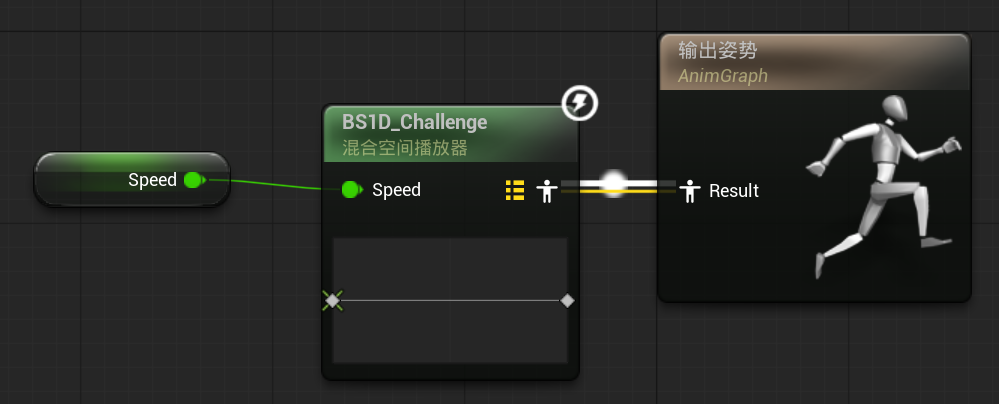Click the green wire connecting the Speed pins

pyautogui.click(x=270, y=184)
